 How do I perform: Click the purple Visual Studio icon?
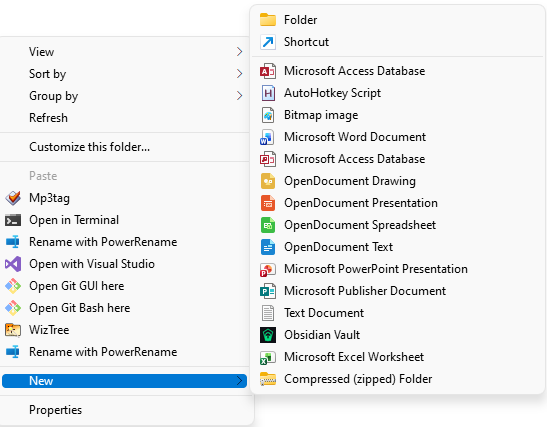pyautogui.click(x=13, y=264)
